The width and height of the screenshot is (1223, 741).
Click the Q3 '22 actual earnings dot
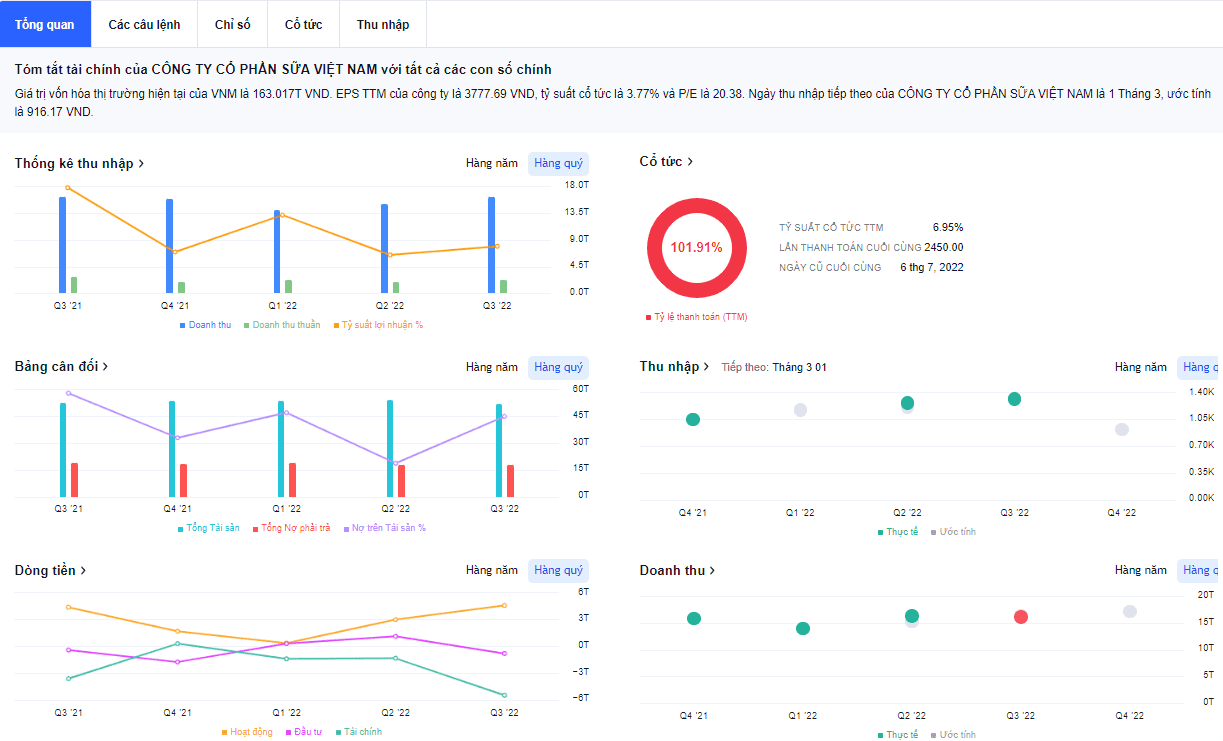tap(1014, 399)
